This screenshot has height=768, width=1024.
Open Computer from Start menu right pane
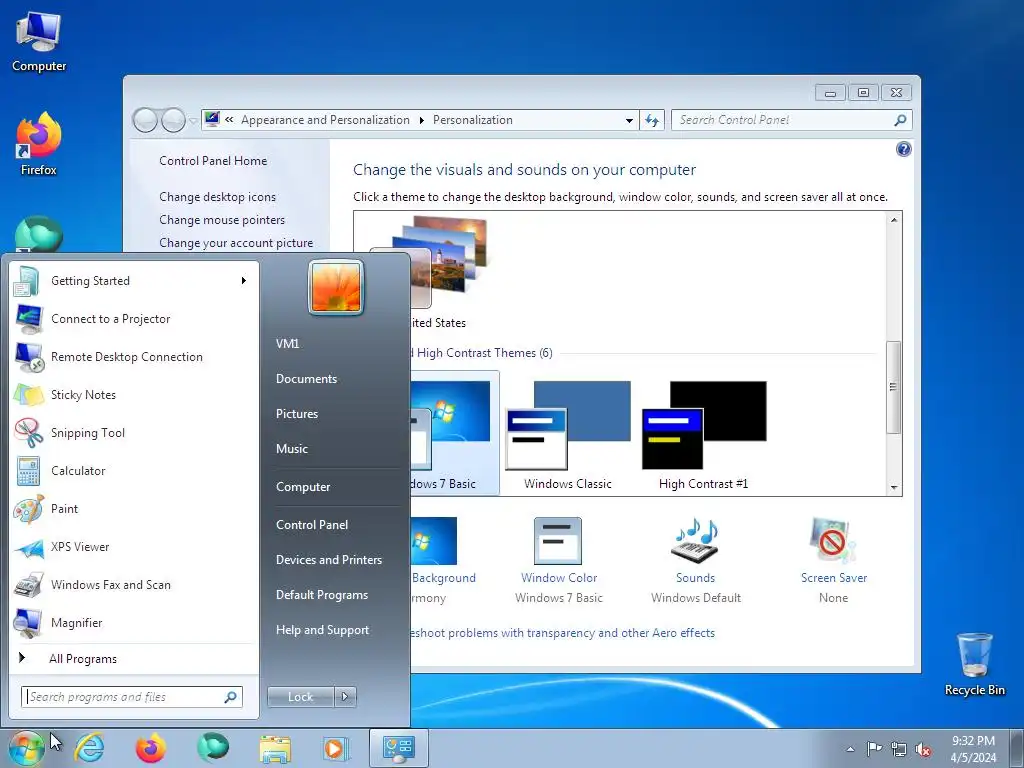tap(303, 487)
